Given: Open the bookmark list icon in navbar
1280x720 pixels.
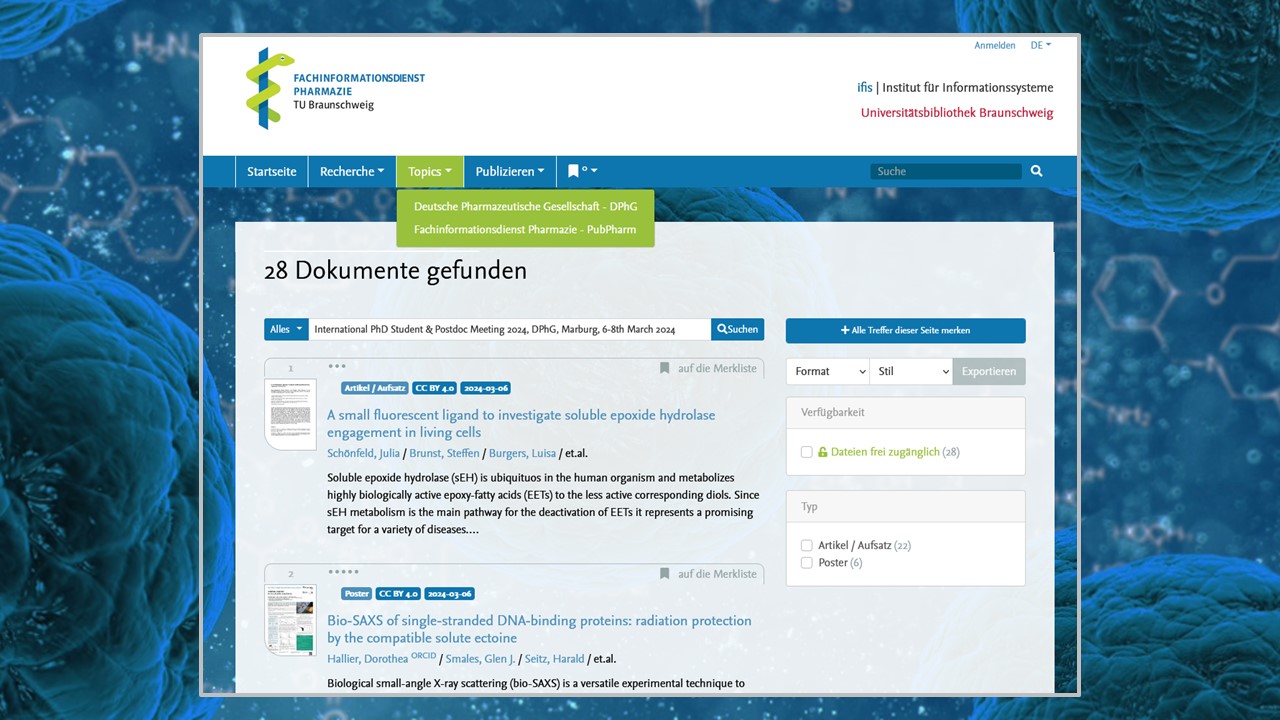Looking at the screenshot, I should pos(581,171).
